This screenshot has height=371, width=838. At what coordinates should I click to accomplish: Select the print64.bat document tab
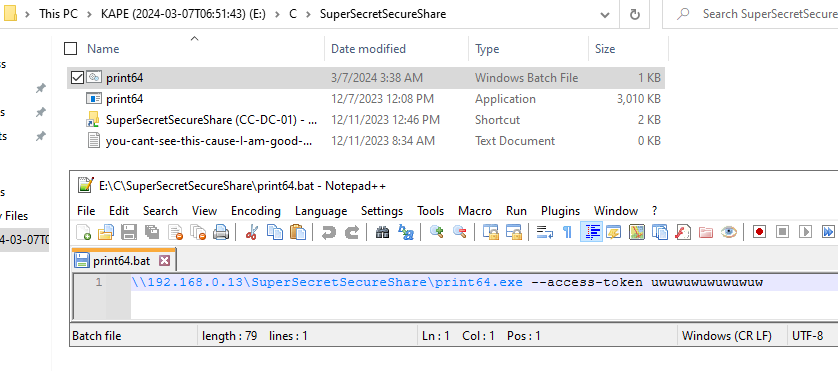click(x=123, y=260)
